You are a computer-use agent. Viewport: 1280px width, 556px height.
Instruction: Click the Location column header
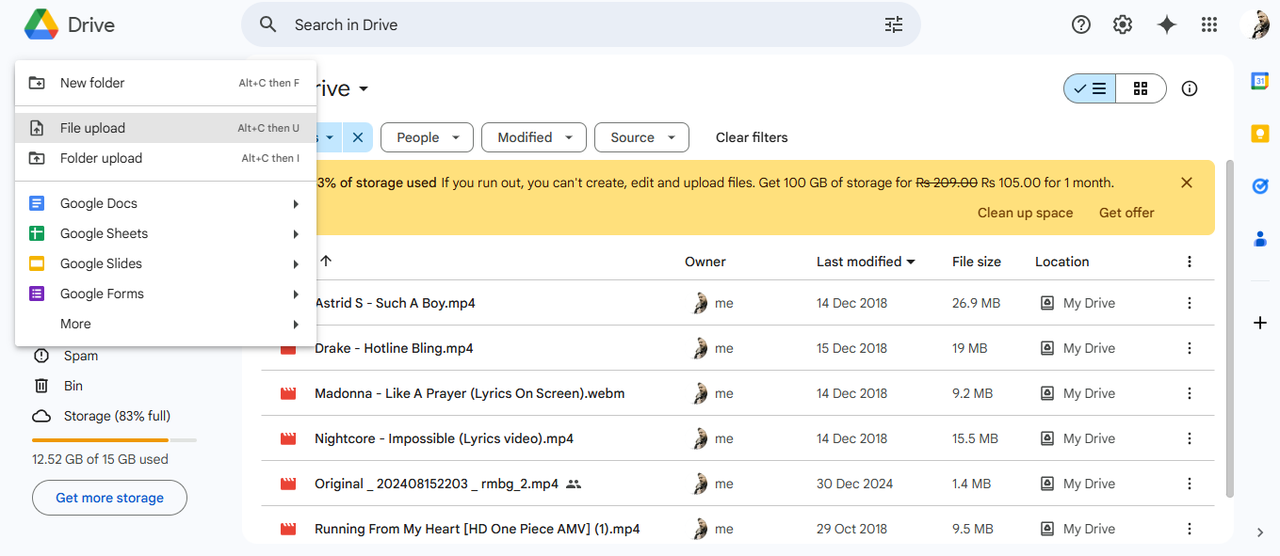click(x=1062, y=262)
